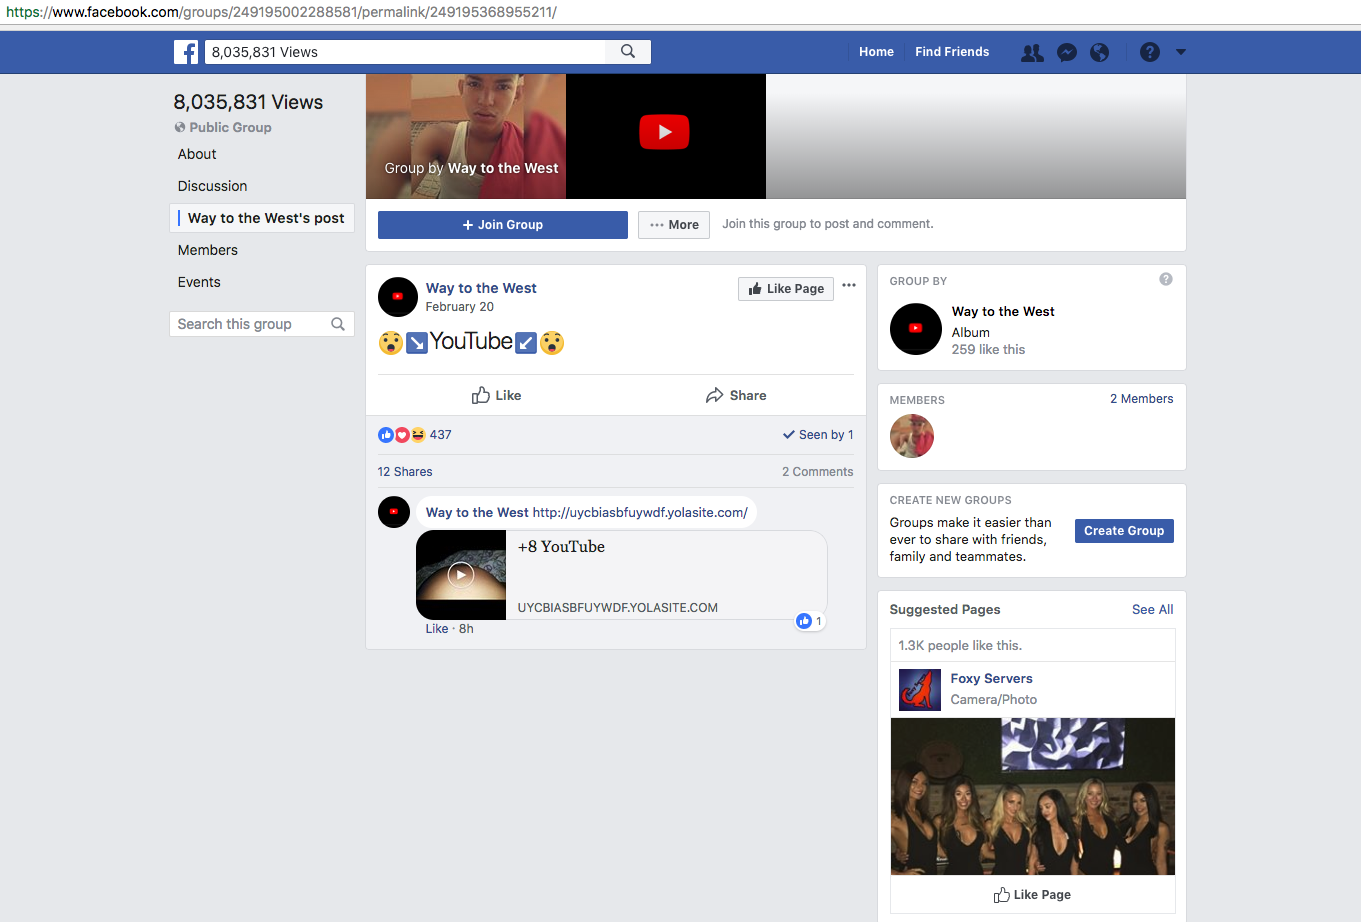This screenshot has height=922, width=1361.
Task: Toggle Like on the post
Action: tap(496, 395)
